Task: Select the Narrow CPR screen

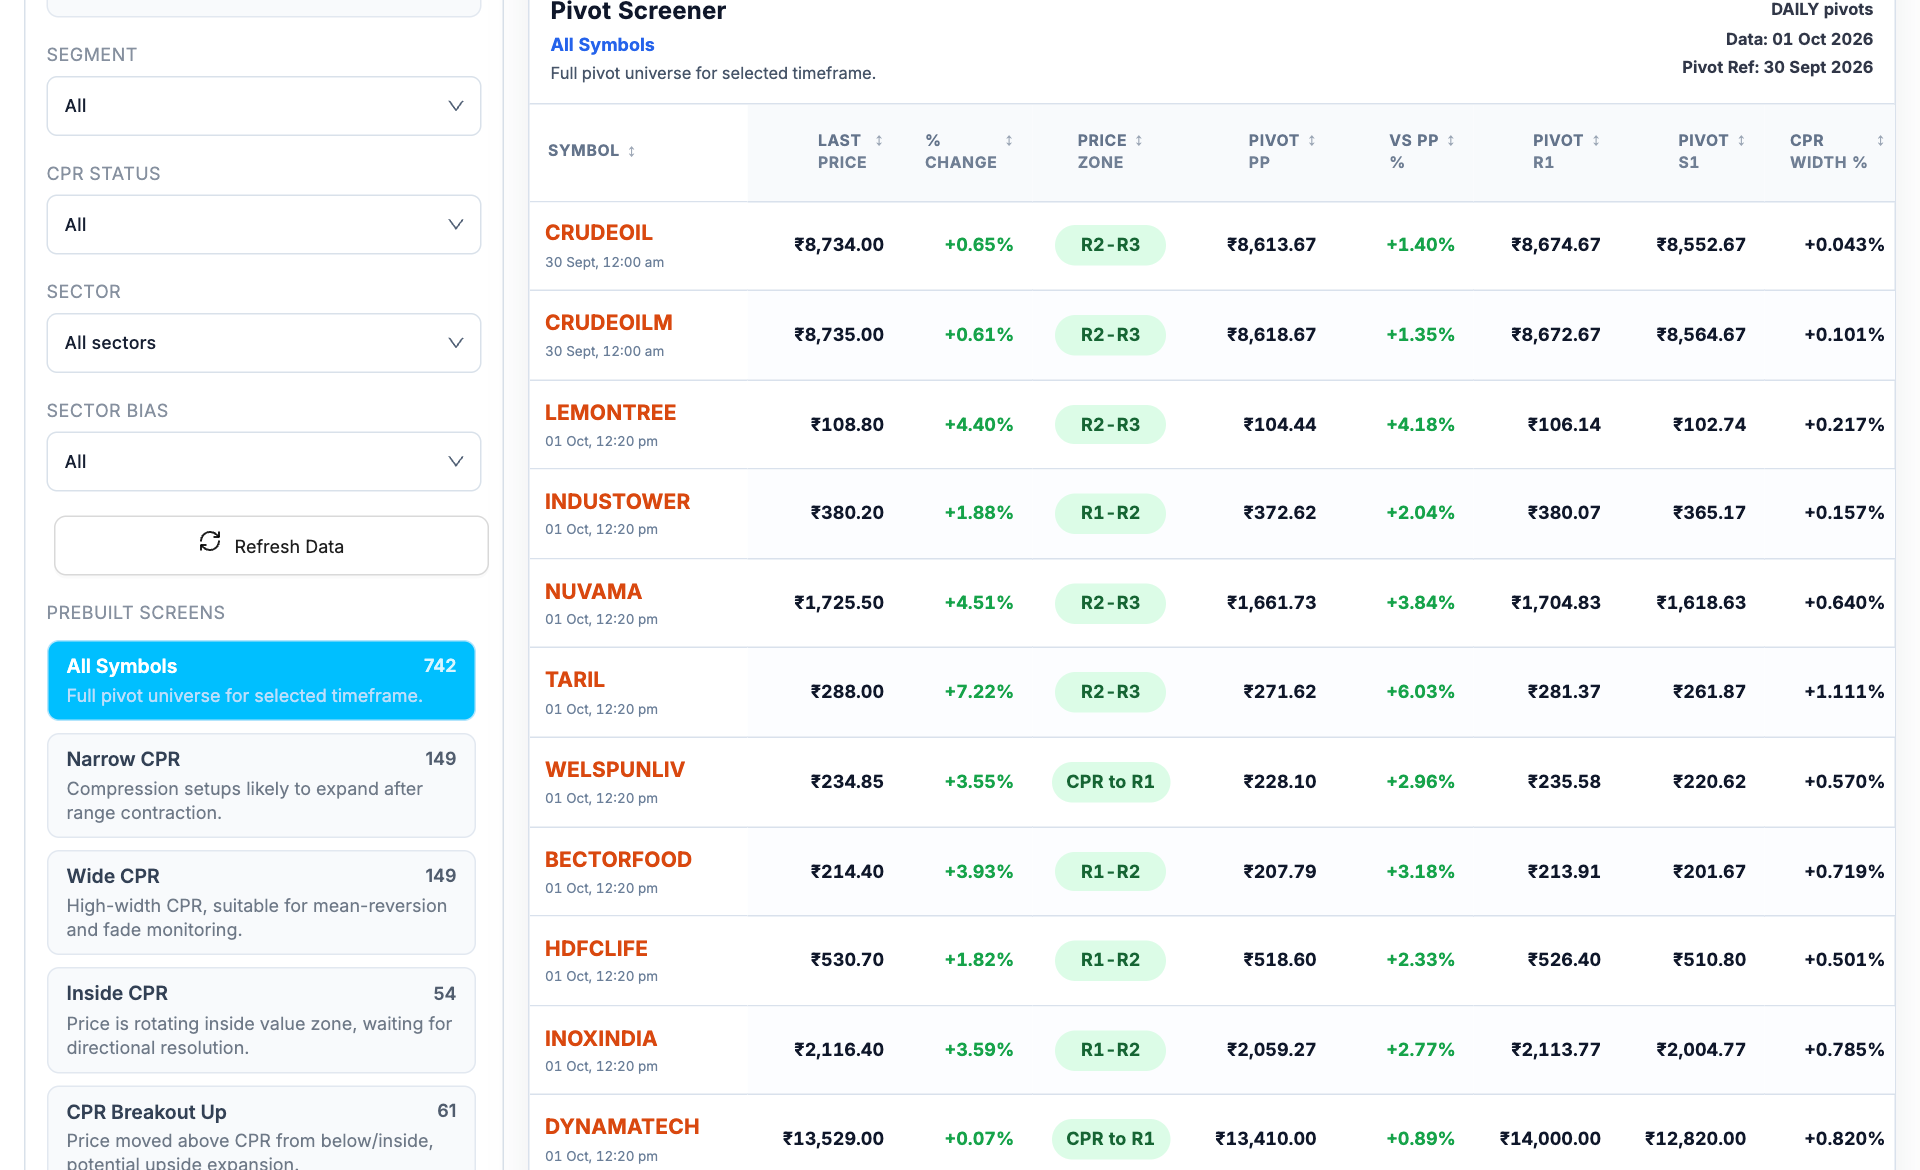Action: point(261,786)
